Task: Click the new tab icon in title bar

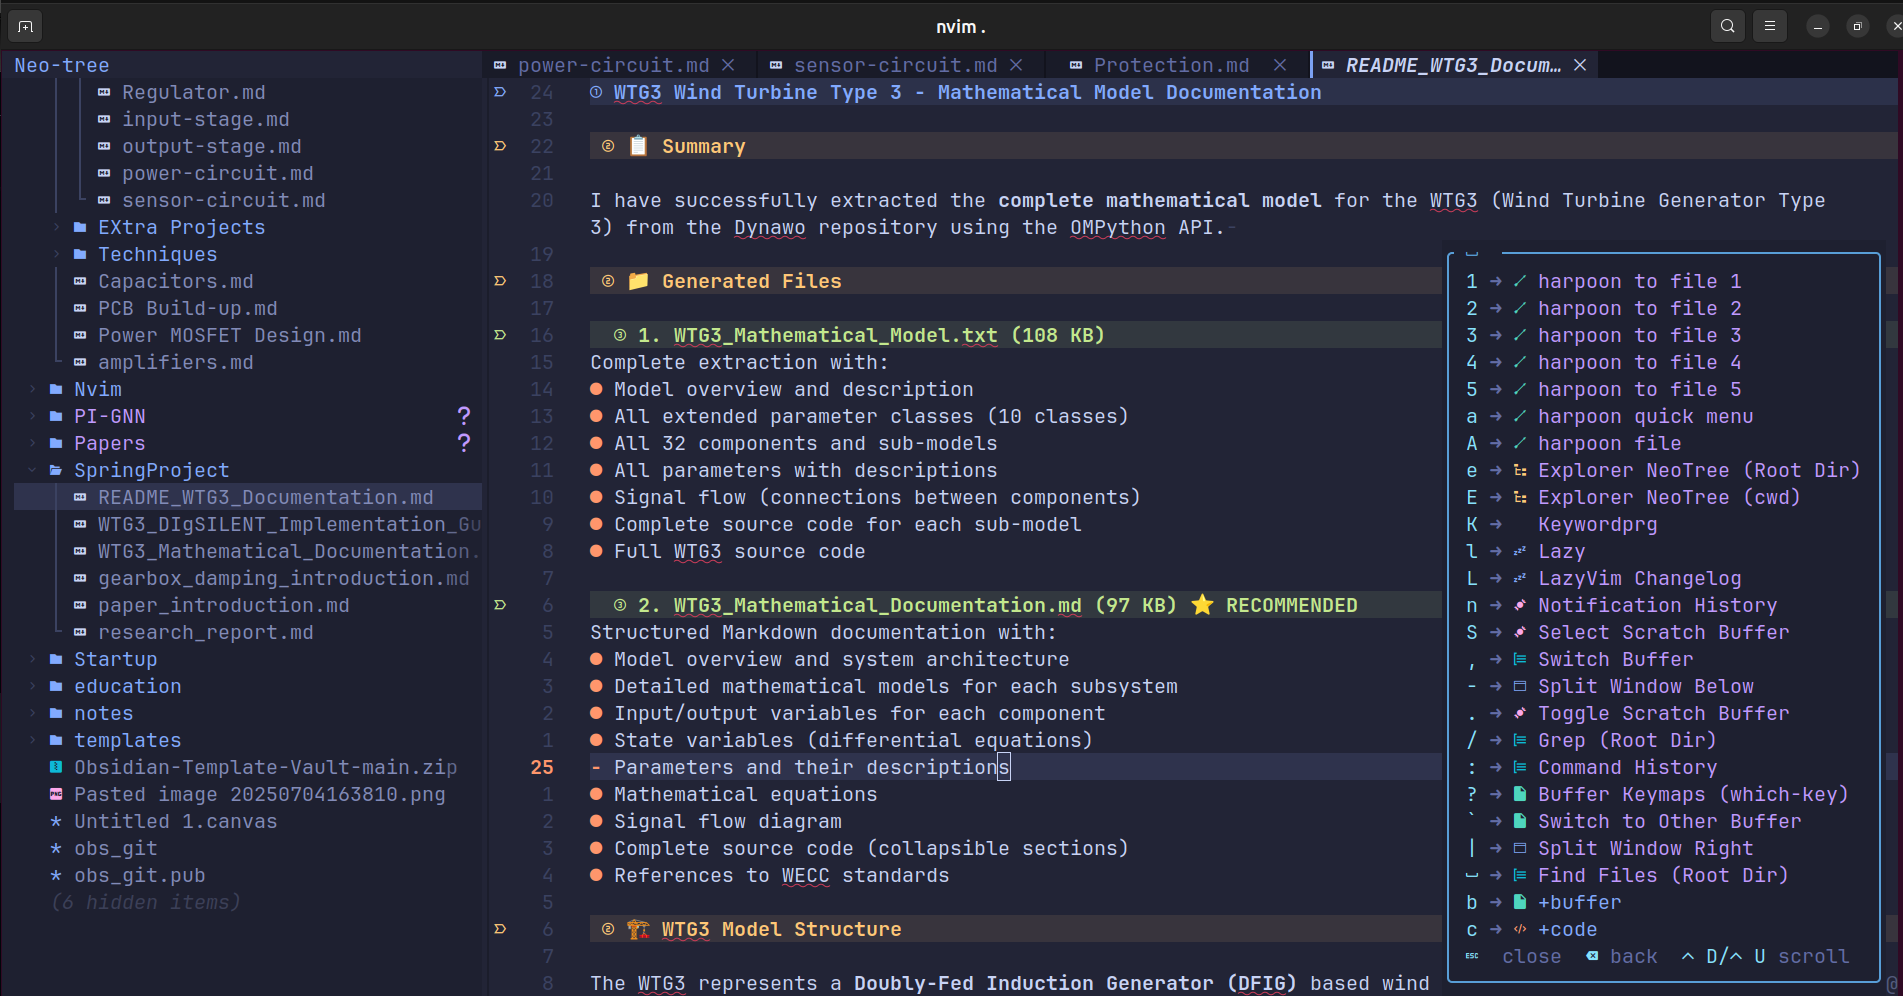Action: [x=25, y=26]
